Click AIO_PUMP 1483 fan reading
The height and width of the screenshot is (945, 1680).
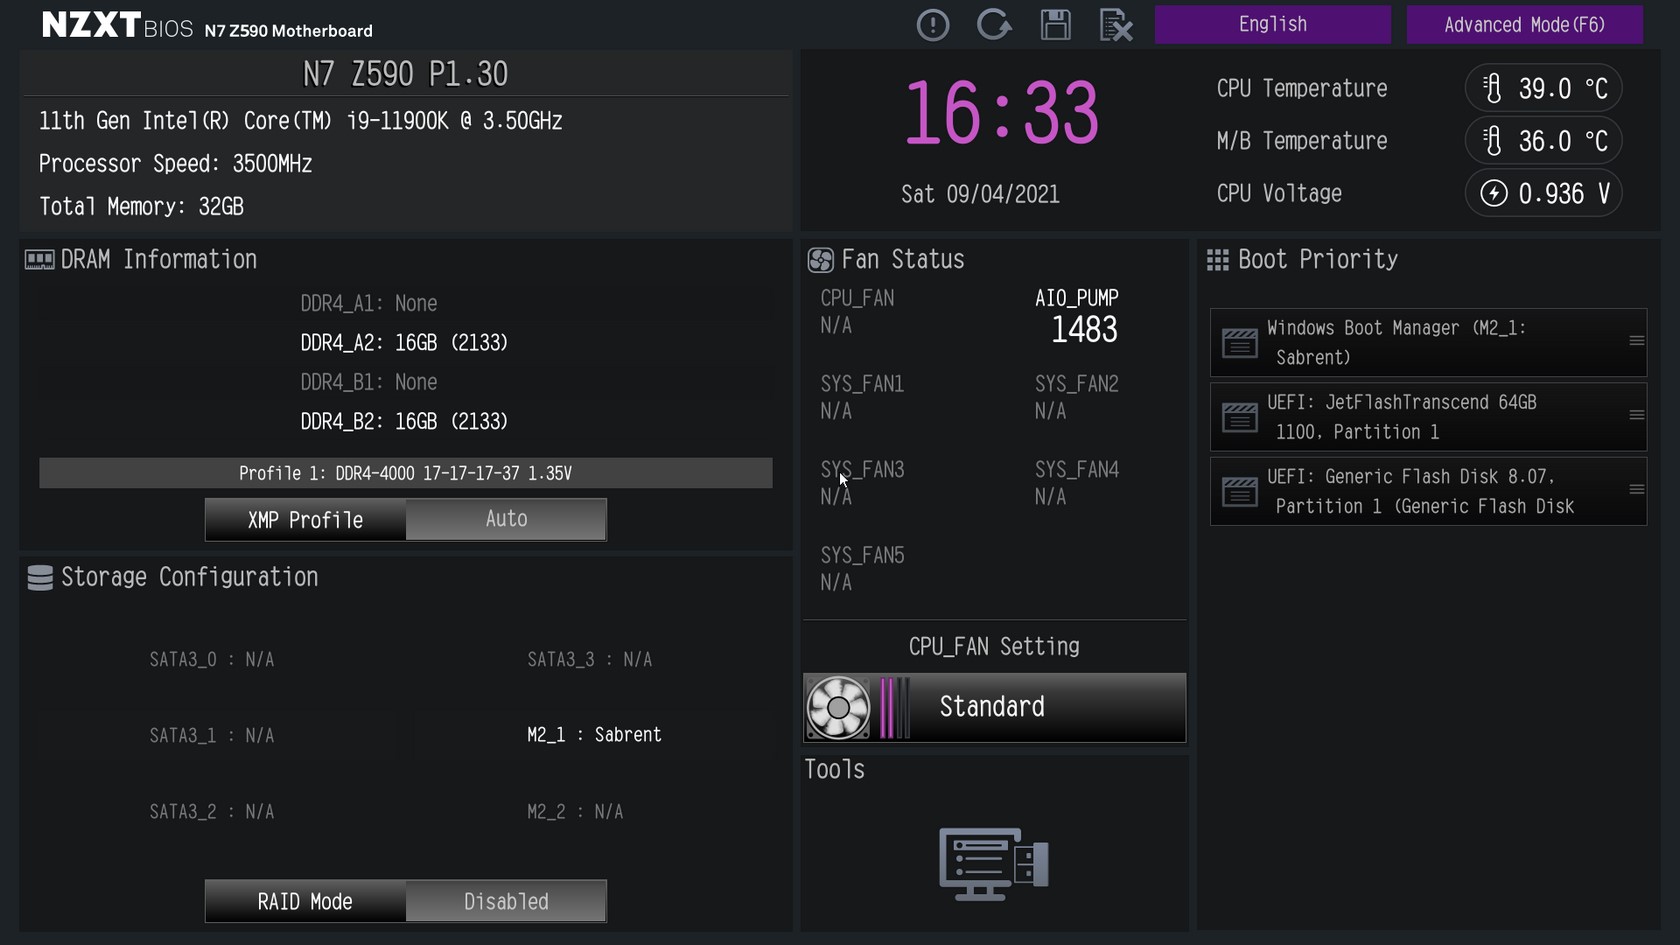click(1077, 316)
